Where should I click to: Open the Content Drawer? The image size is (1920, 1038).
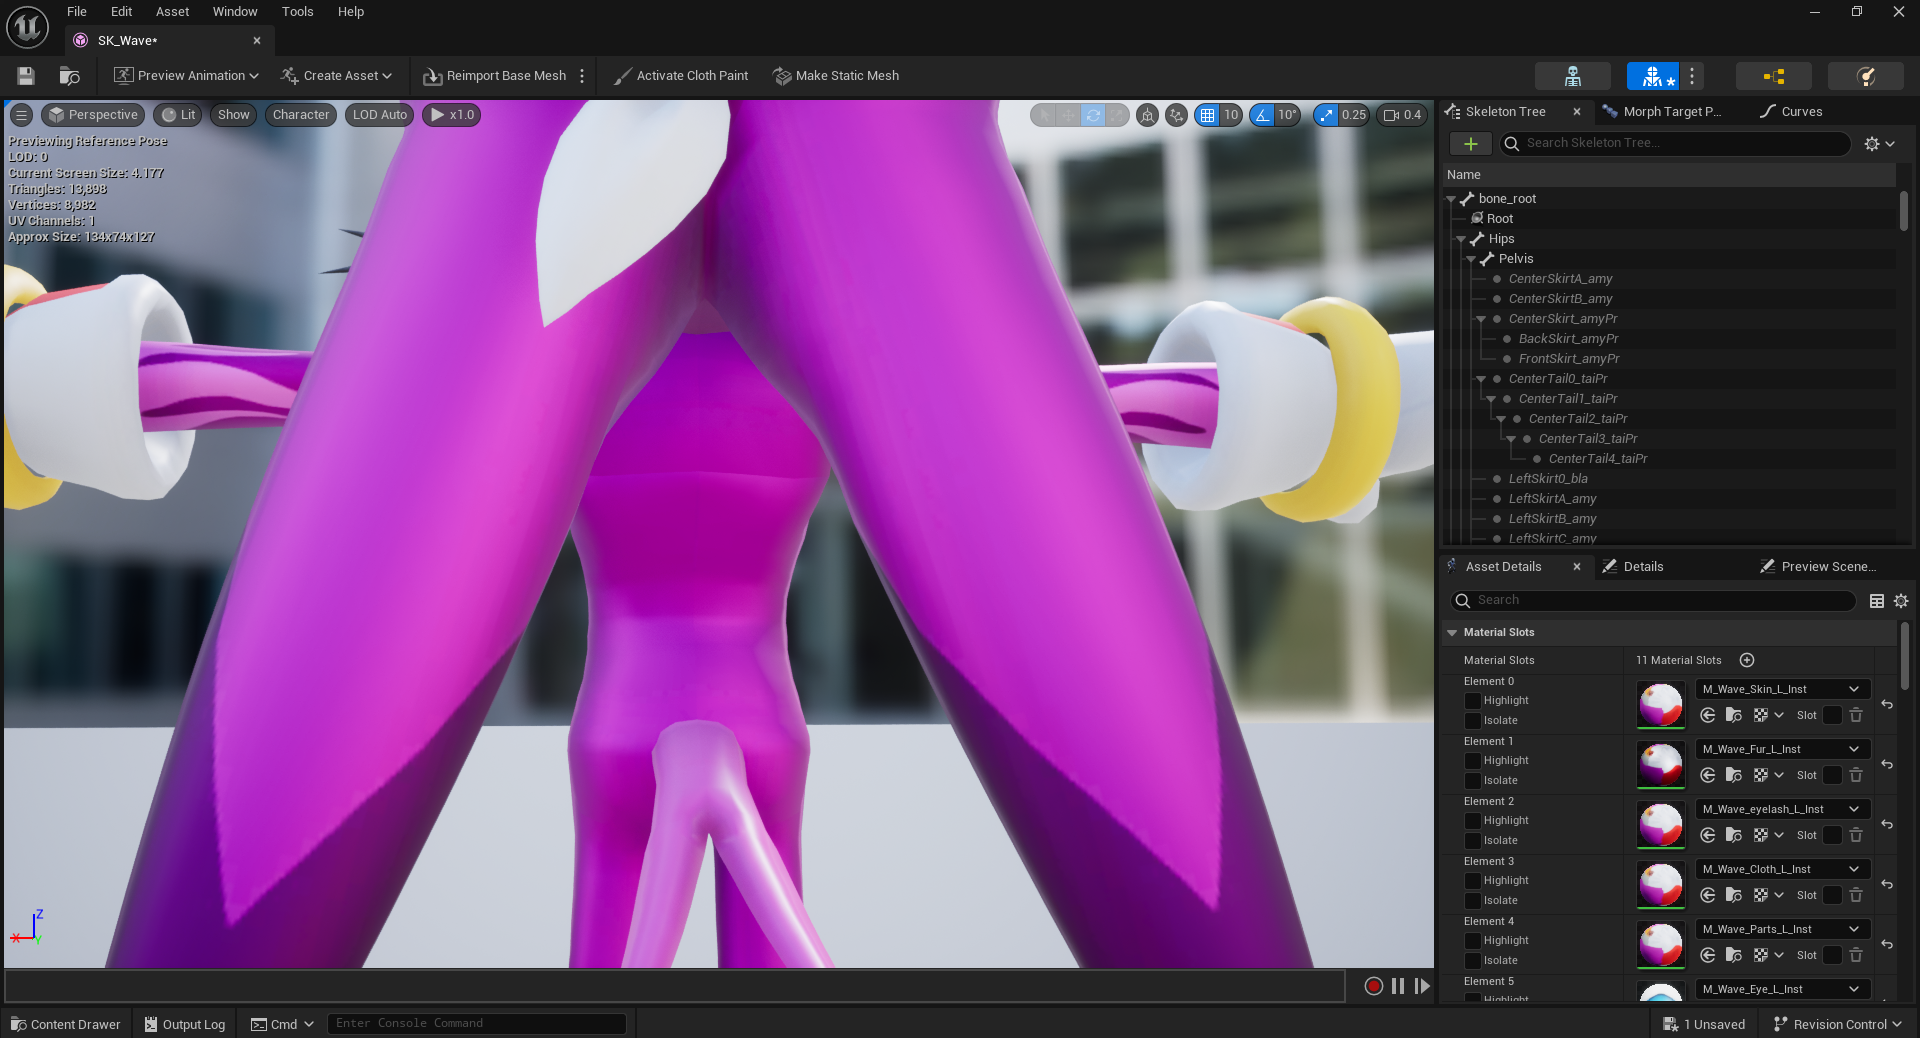(66, 1024)
